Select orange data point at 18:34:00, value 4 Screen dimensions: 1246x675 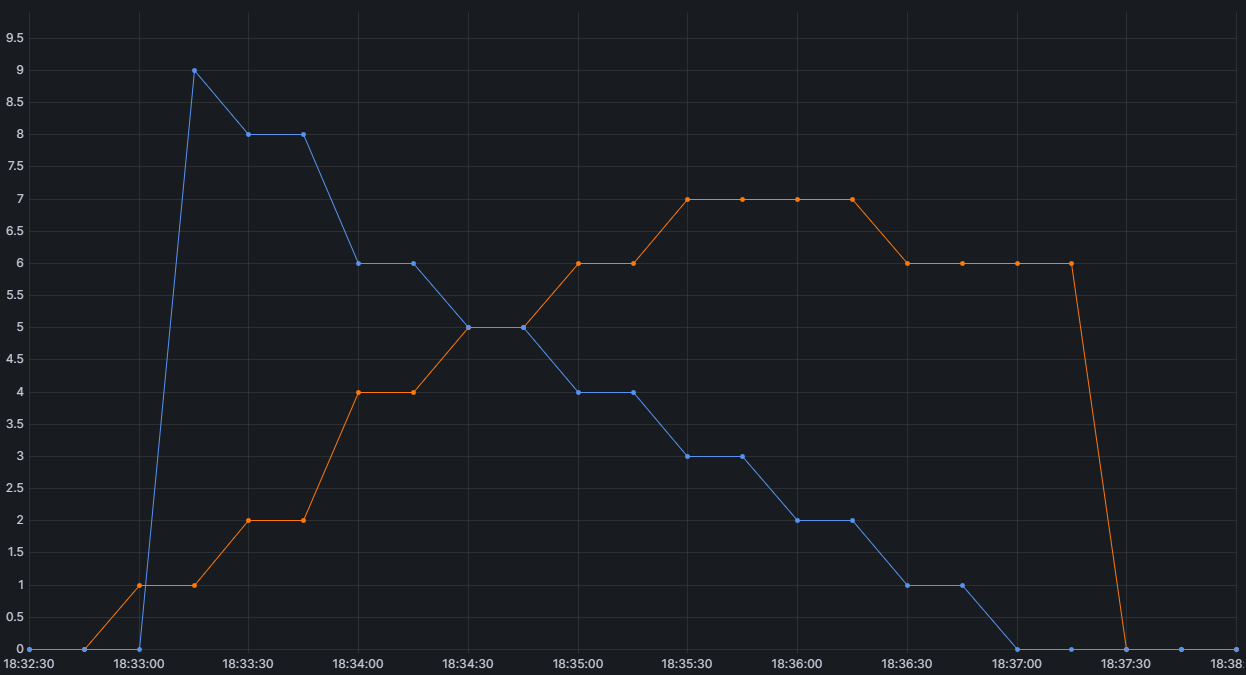click(x=358, y=392)
